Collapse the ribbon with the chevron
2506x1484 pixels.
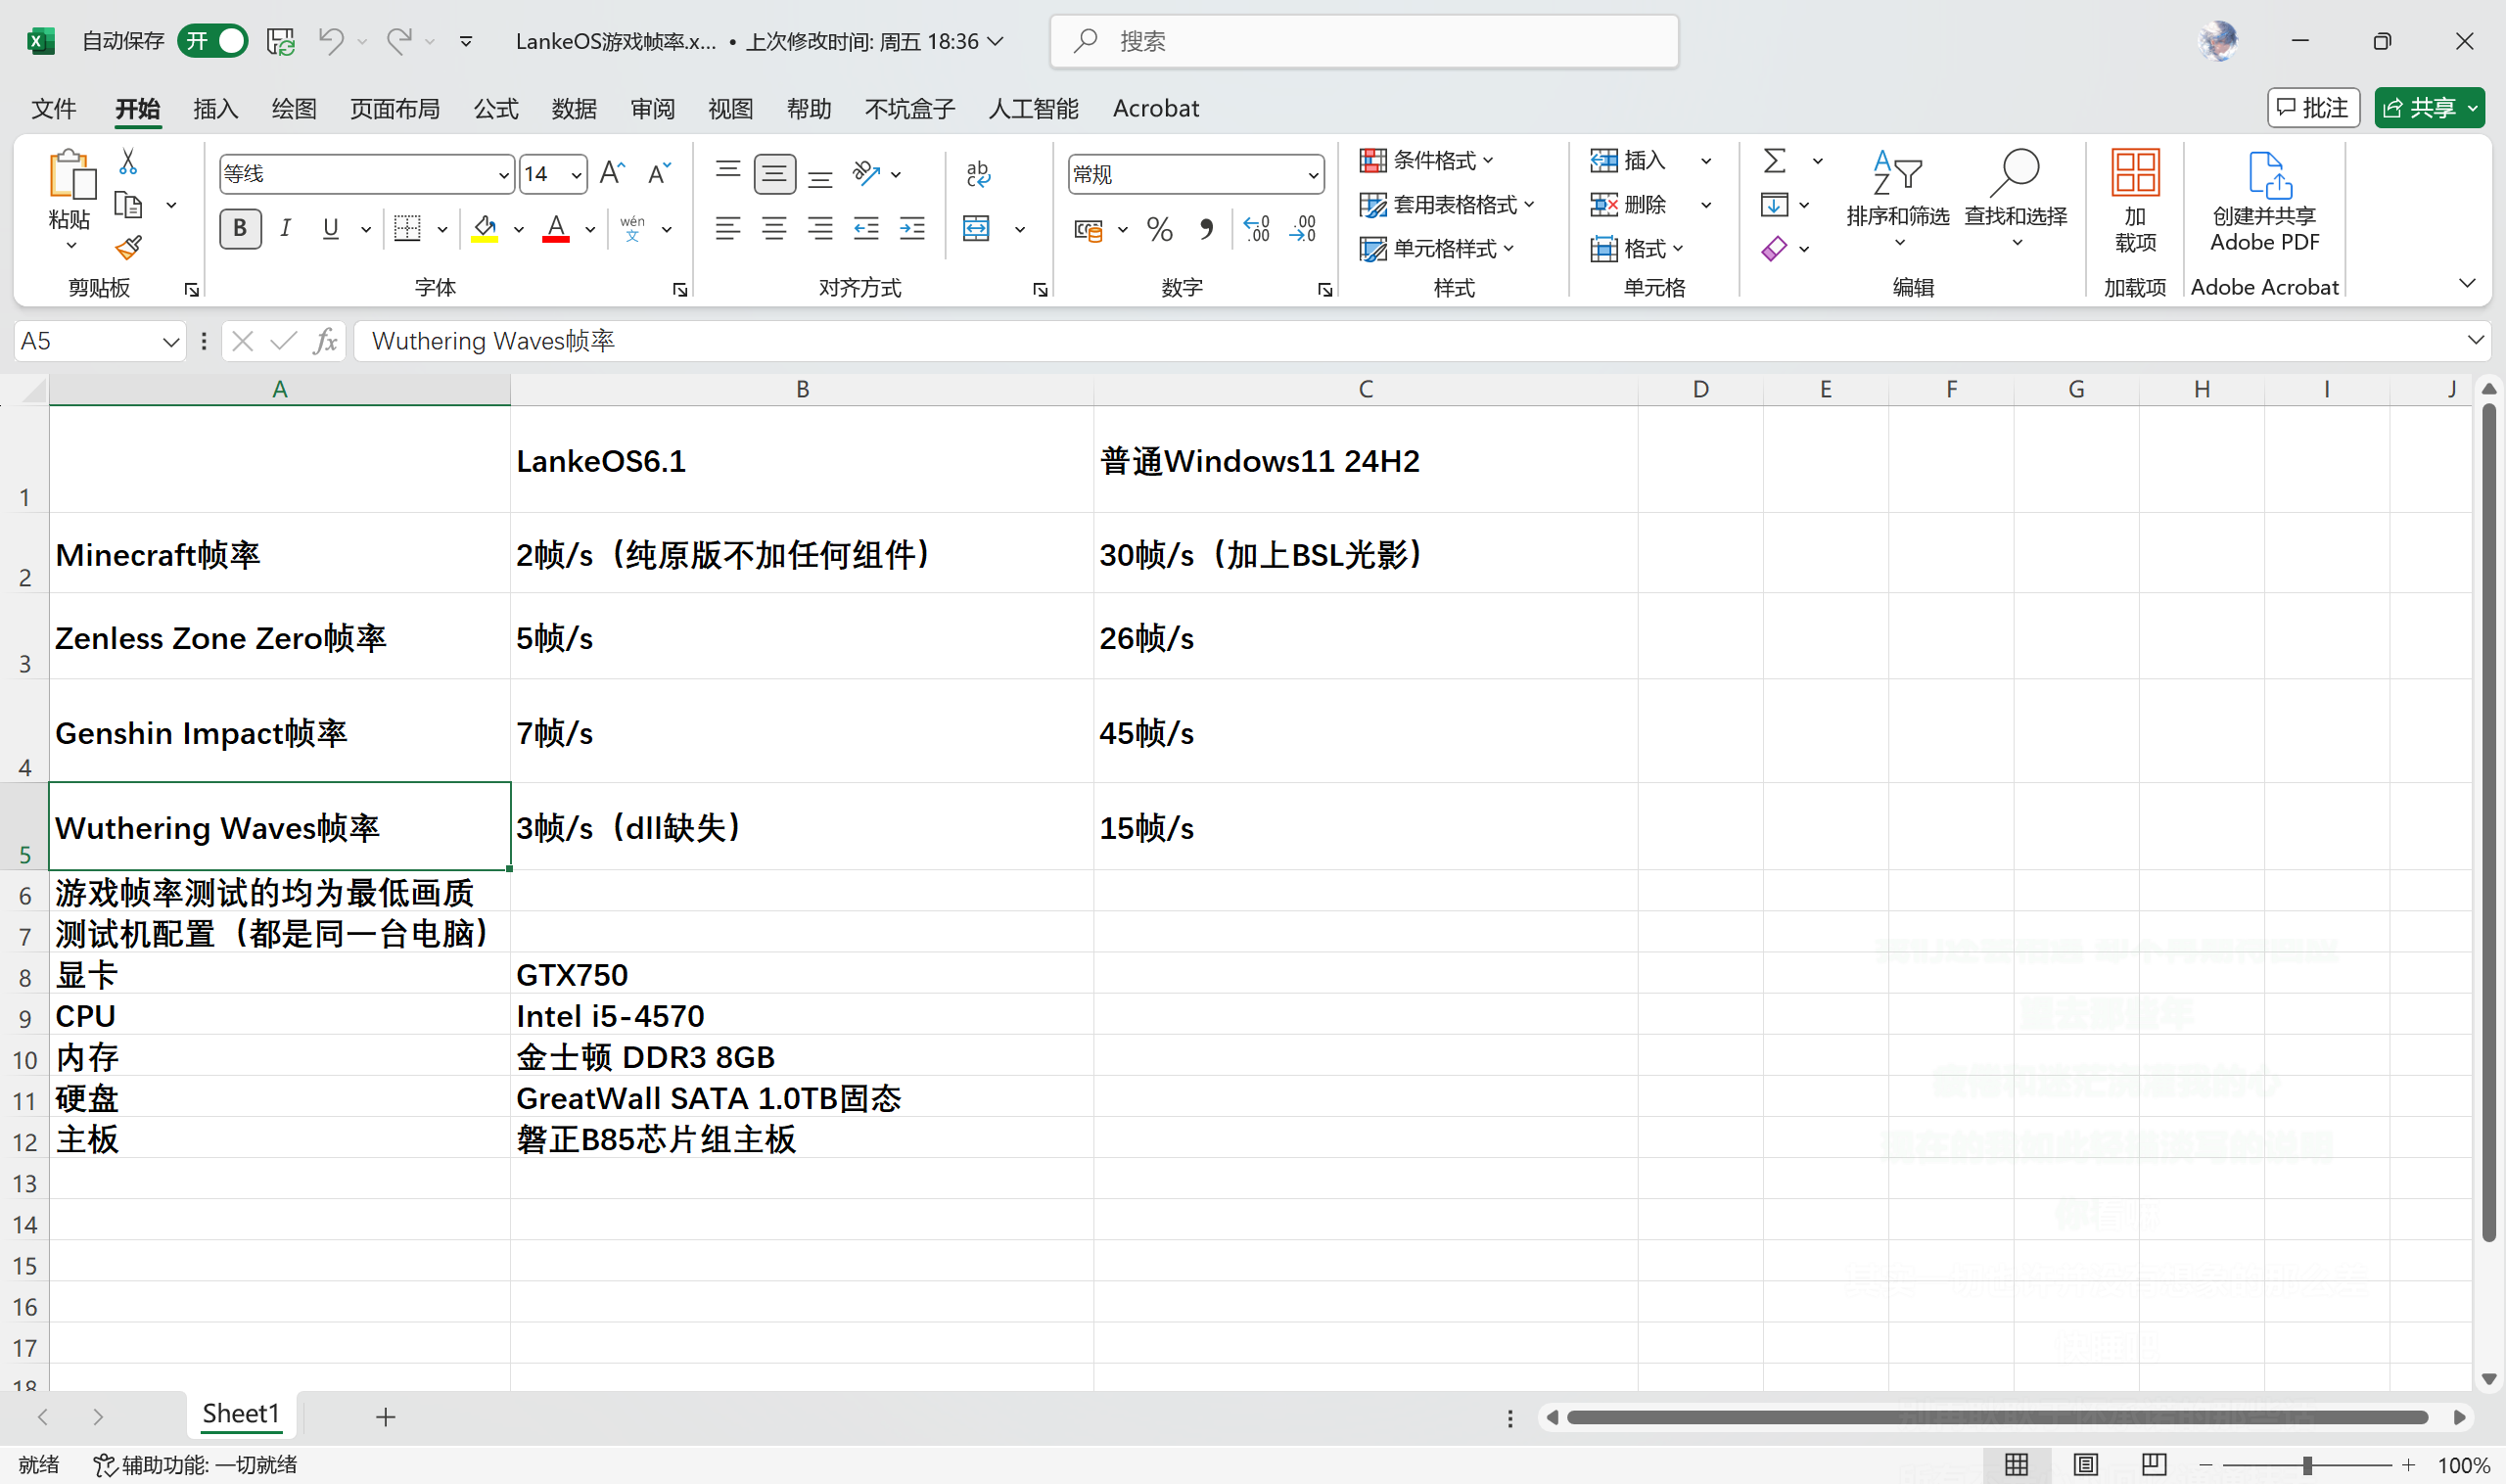point(2467,283)
